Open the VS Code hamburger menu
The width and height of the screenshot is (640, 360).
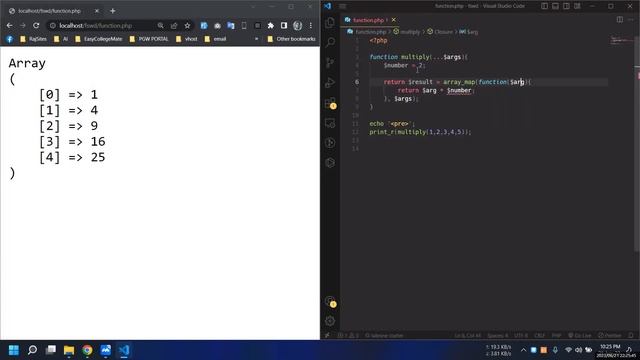coord(343,6)
